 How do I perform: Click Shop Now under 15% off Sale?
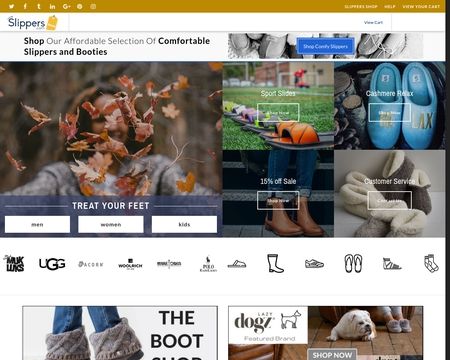[278, 201]
